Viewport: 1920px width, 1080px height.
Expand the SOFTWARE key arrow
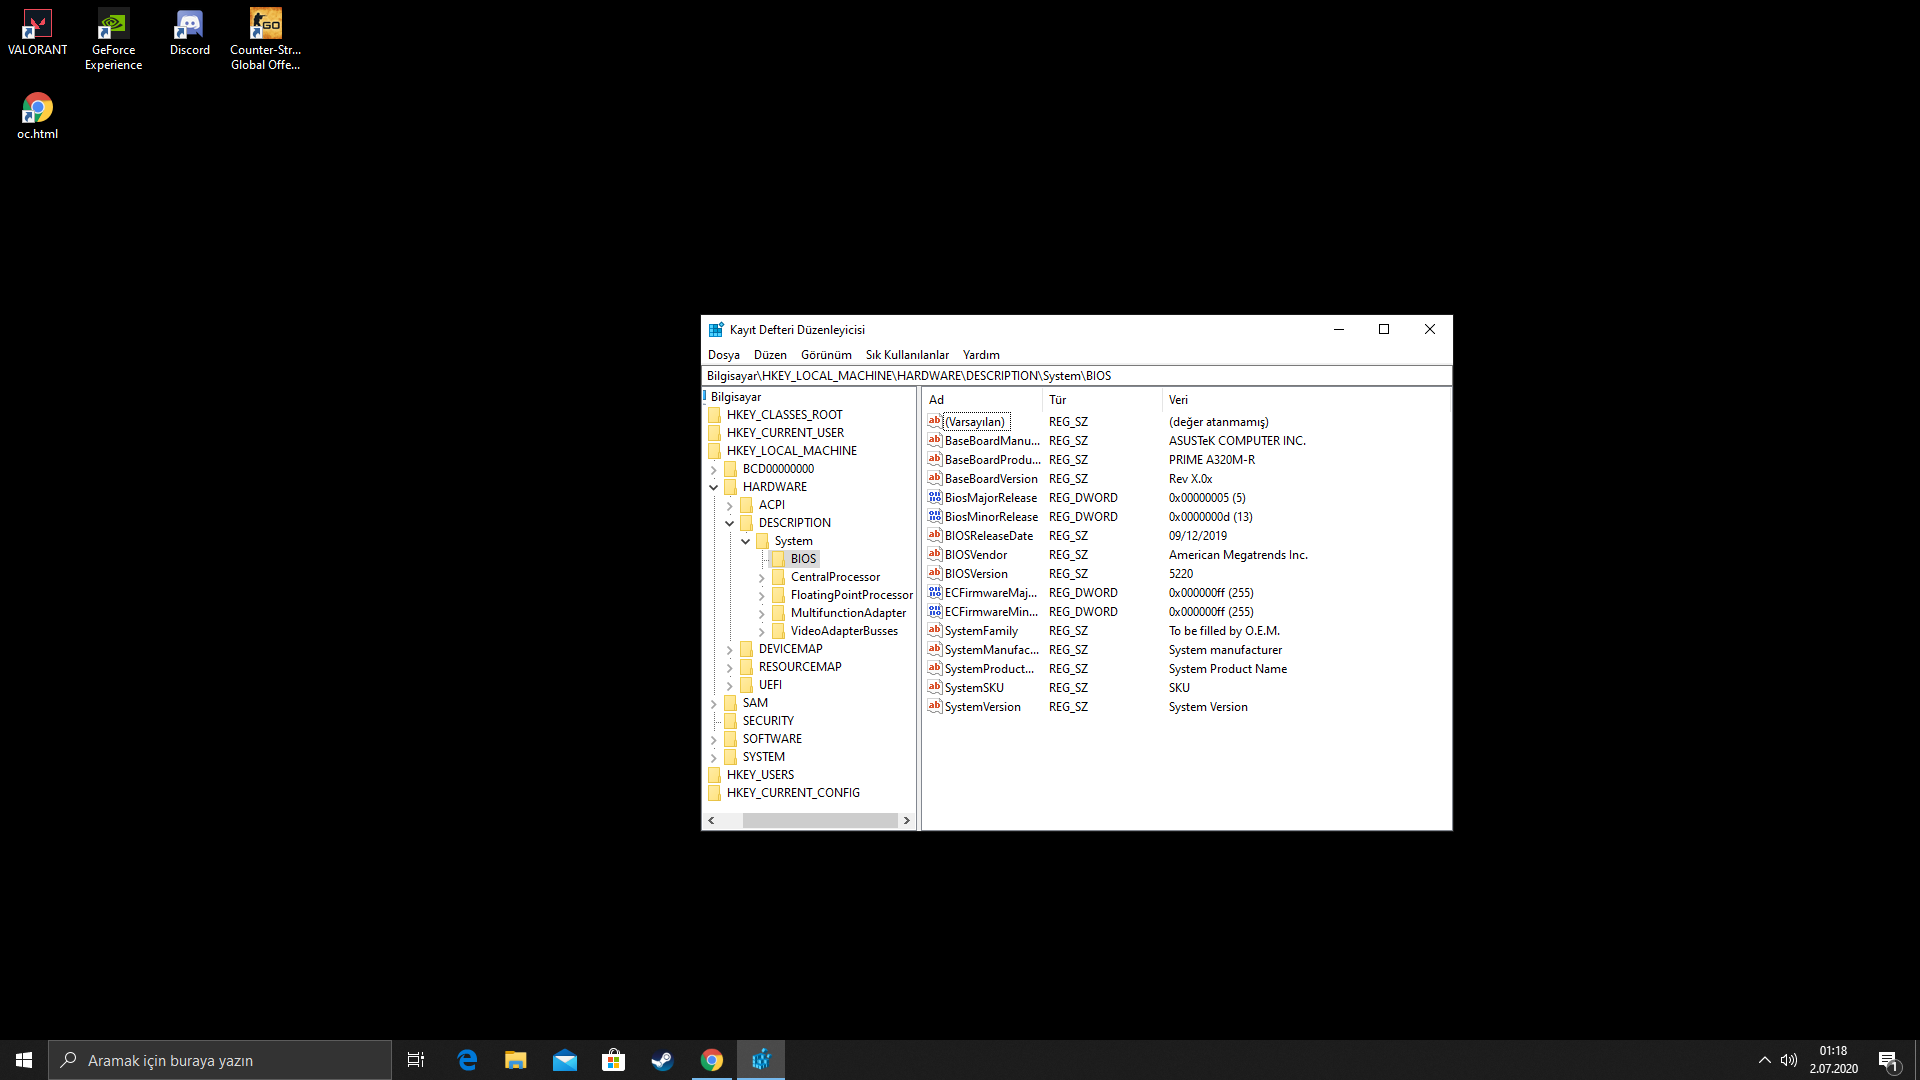tap(714, 740)
